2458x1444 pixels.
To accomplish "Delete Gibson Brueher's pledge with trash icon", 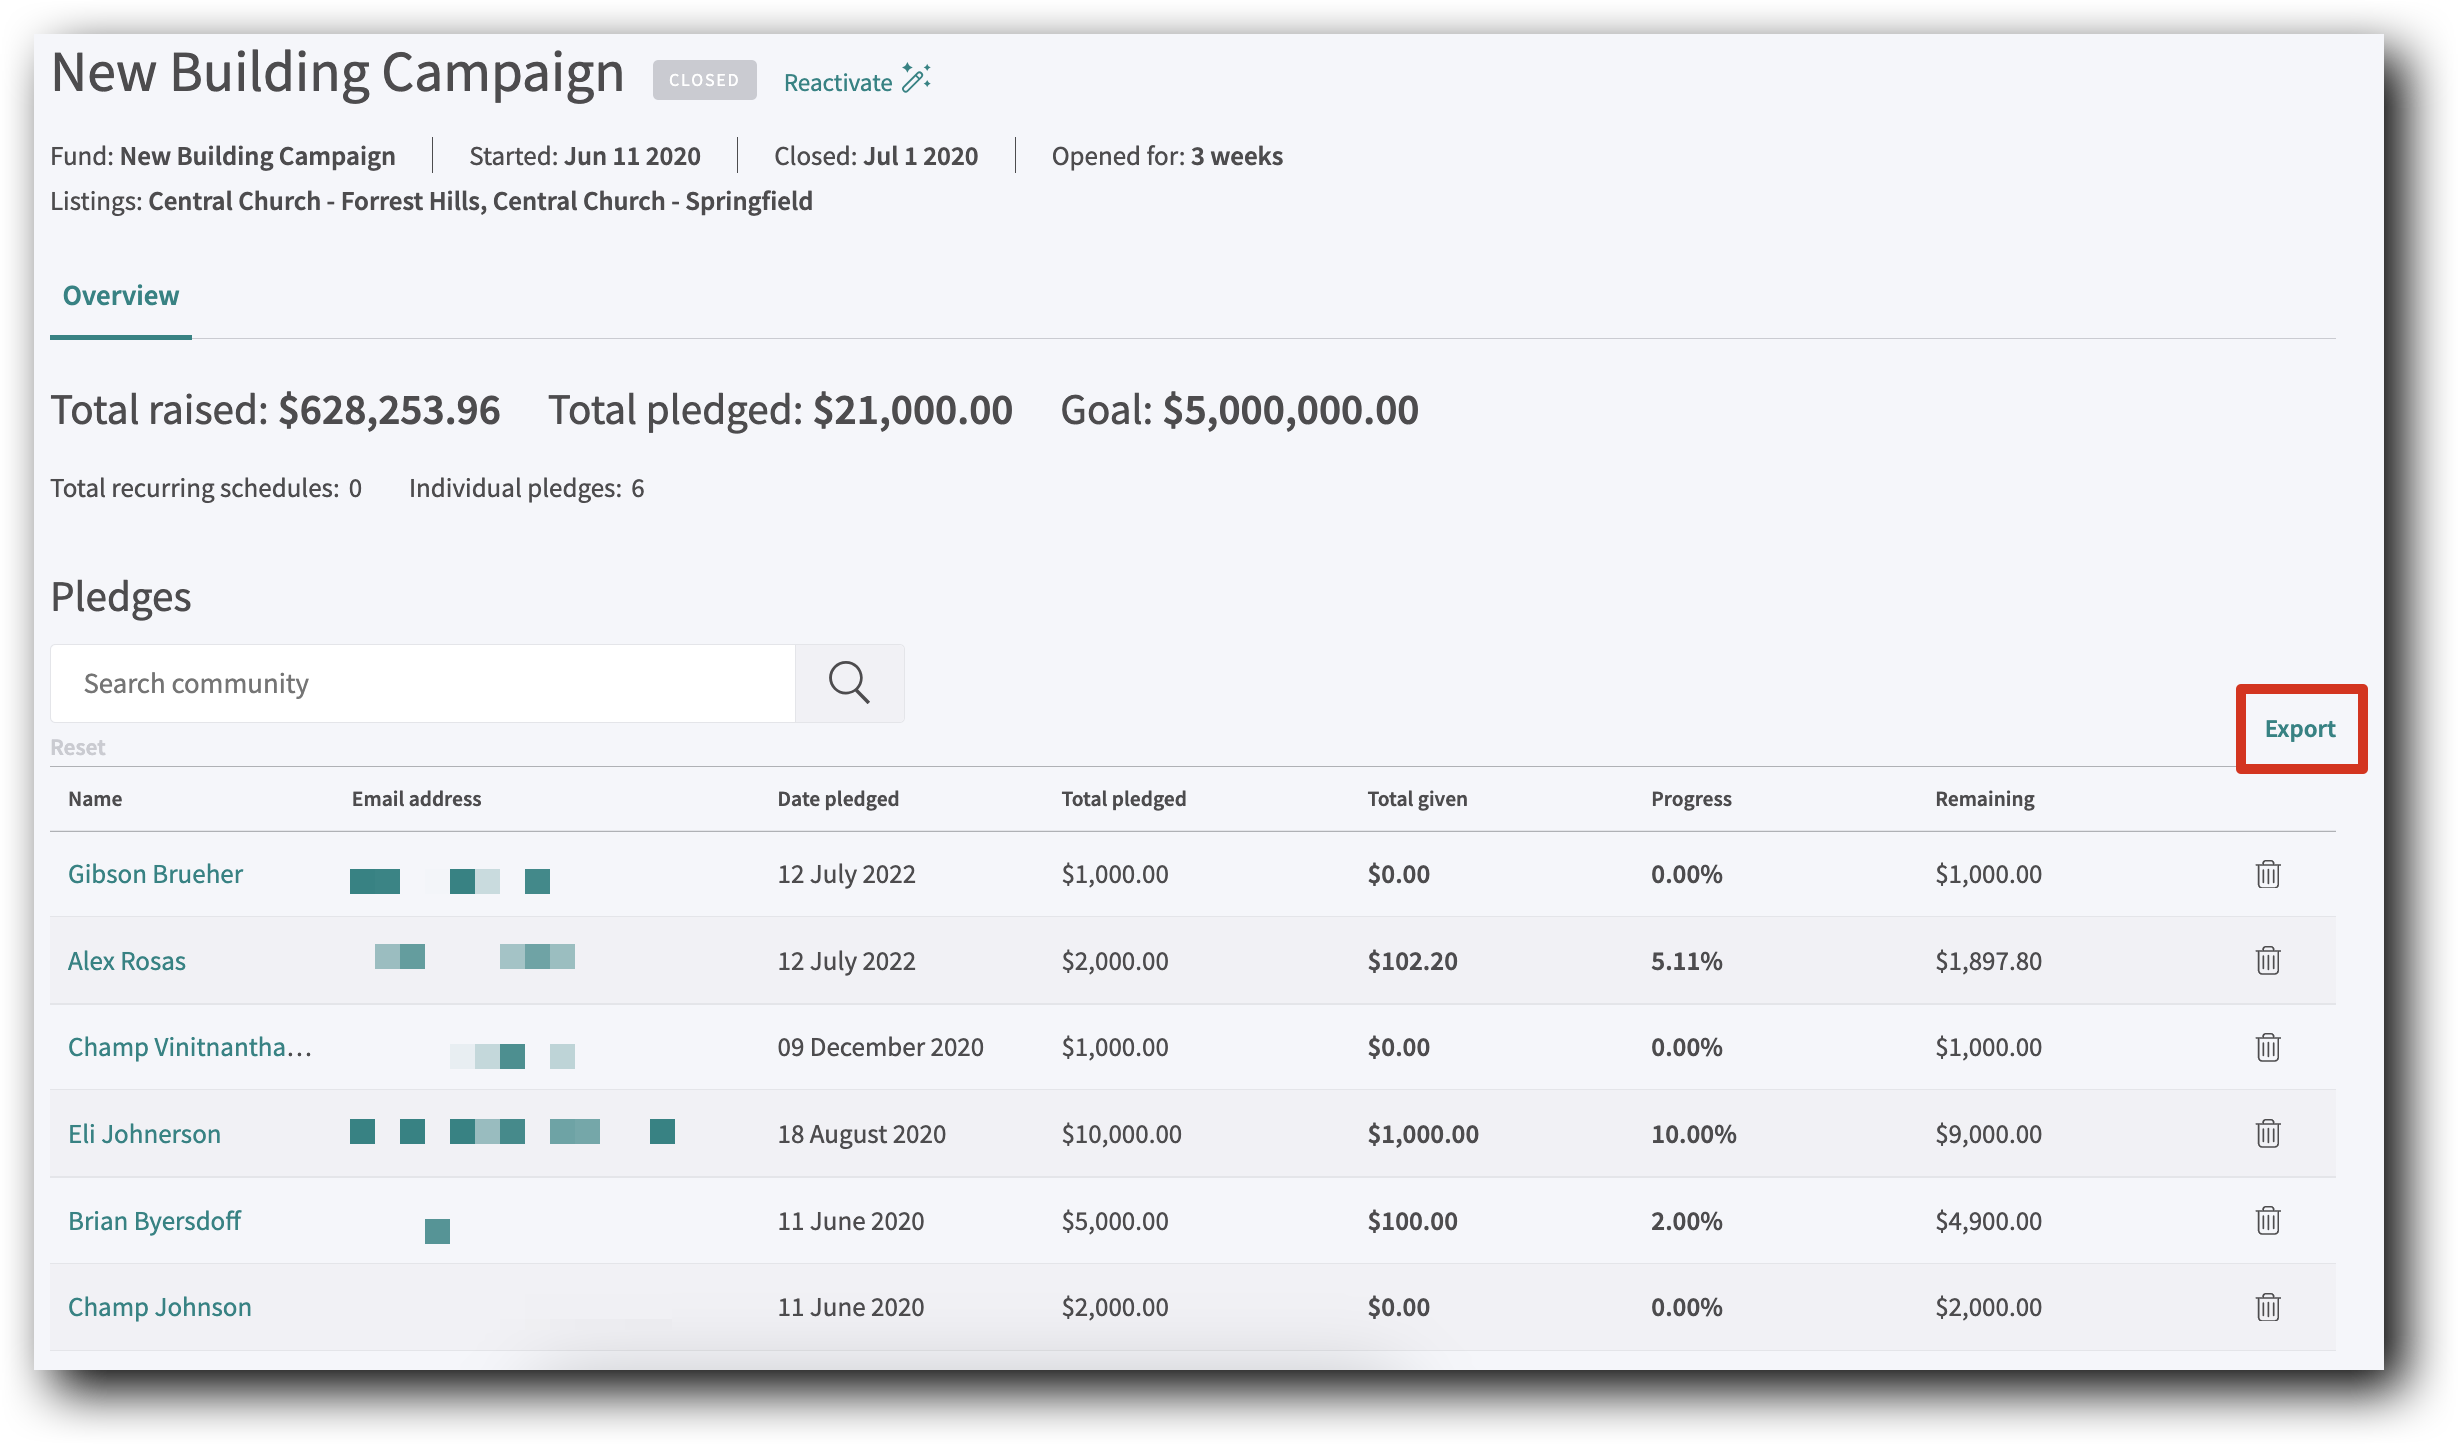I will (x=2267, y=874).
